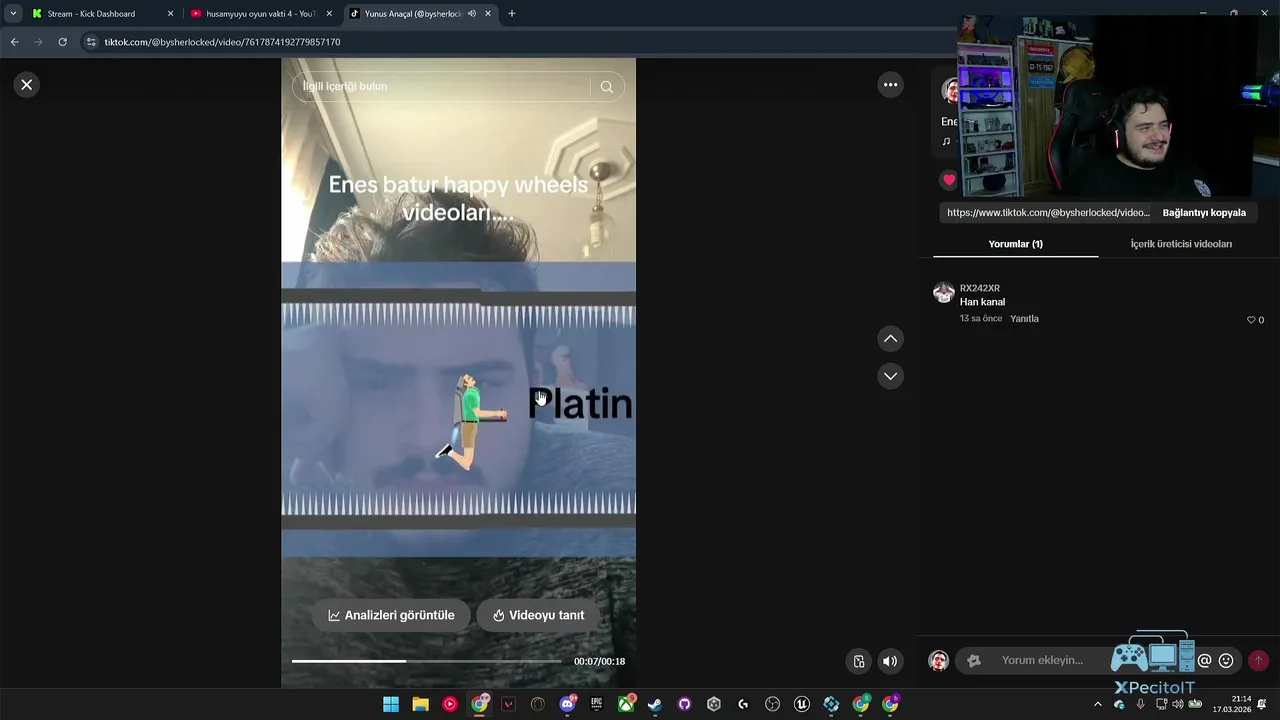Click the sticker icon in comment box
Viewport: 1280px width, 720px height.
click(974, 661)
